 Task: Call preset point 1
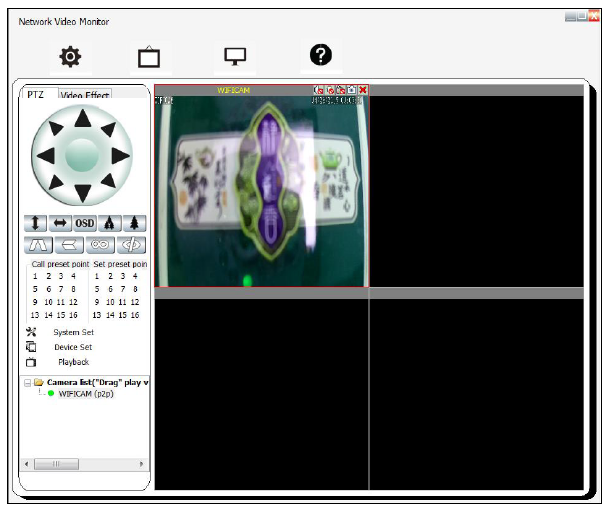[35, 276]
